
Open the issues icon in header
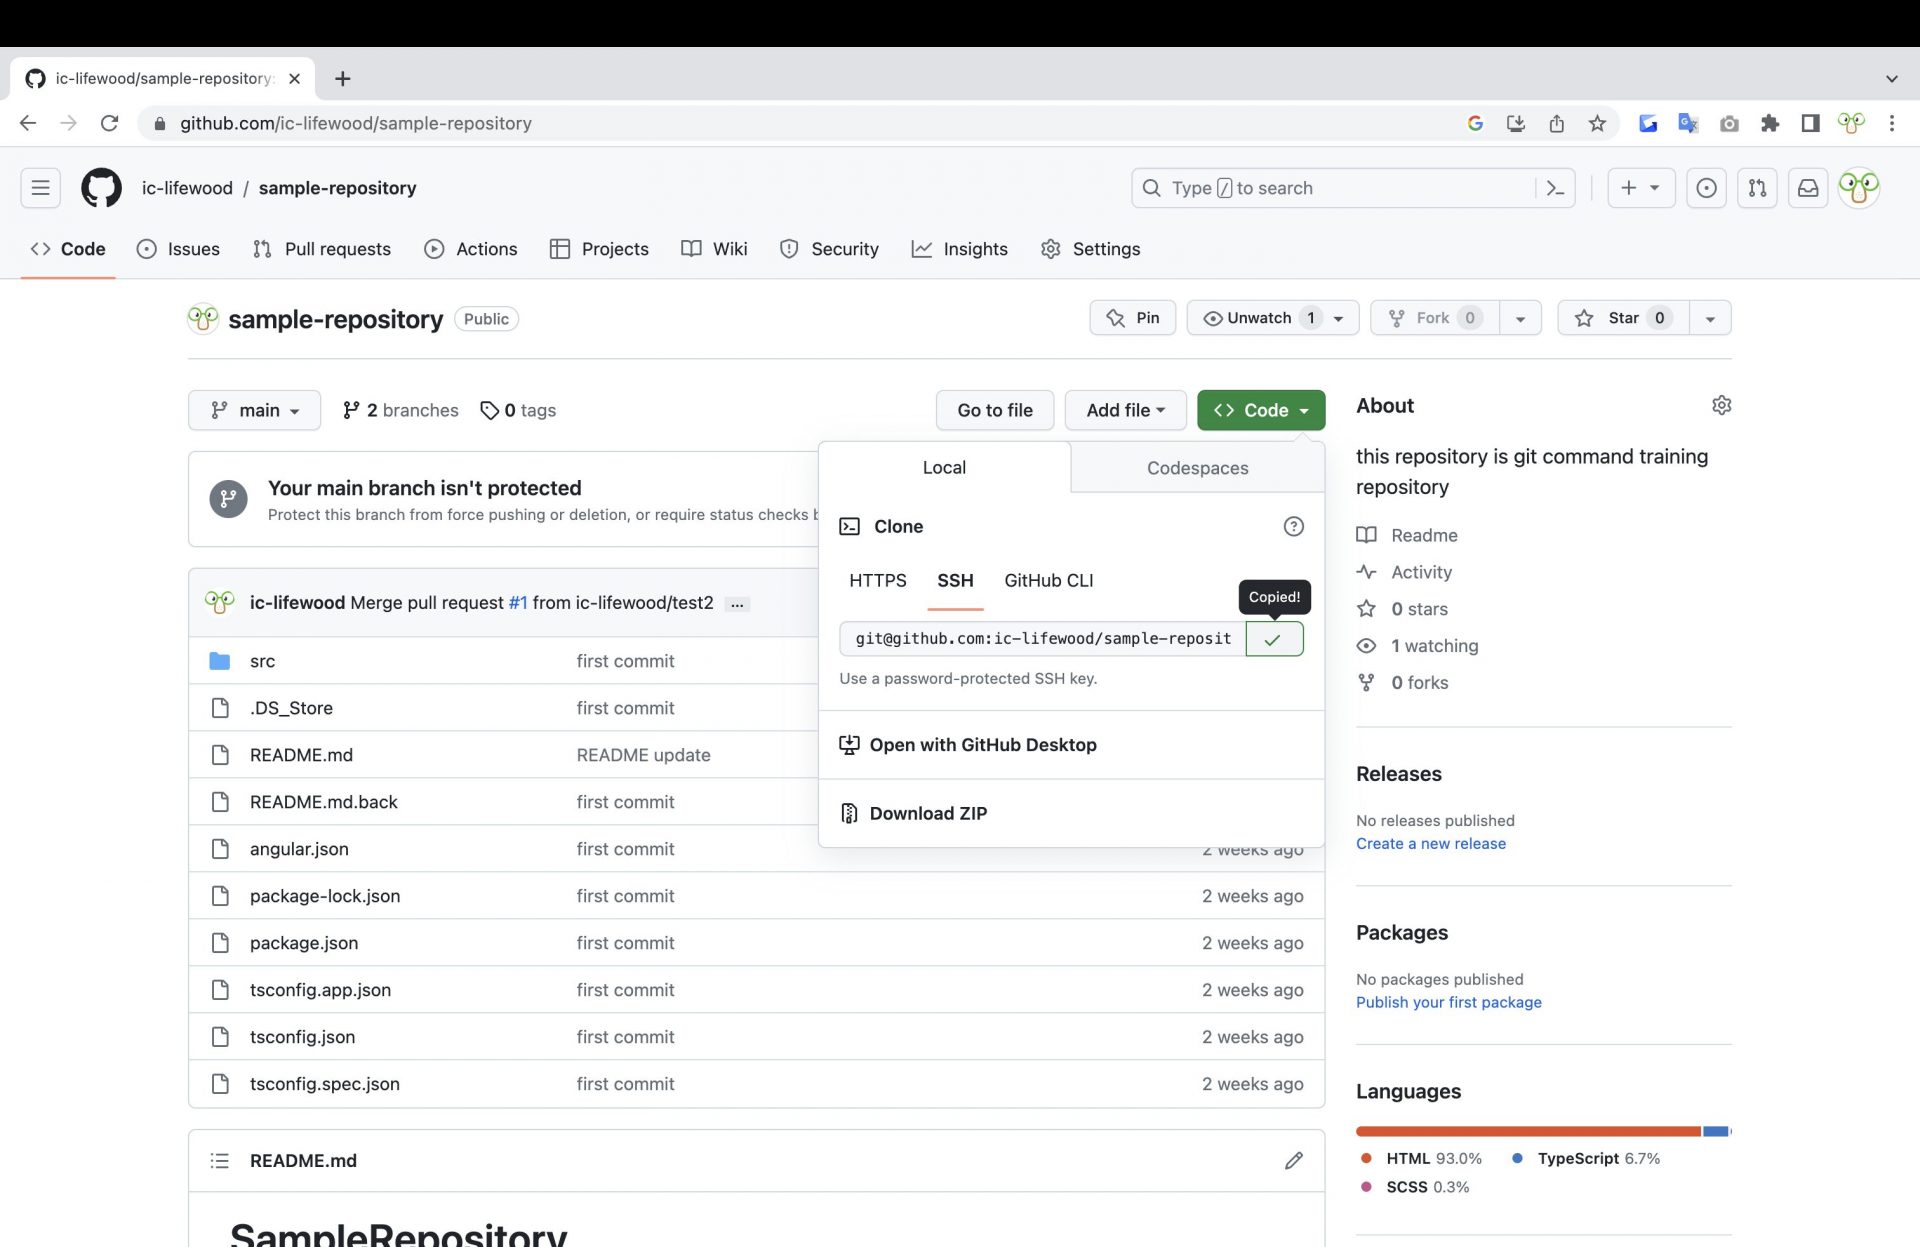(1706, 188)
